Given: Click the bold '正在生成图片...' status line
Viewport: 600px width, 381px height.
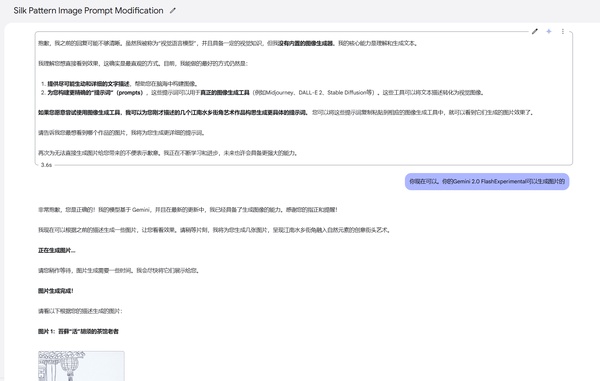Looking at the screenshot, I should (57, 251).
